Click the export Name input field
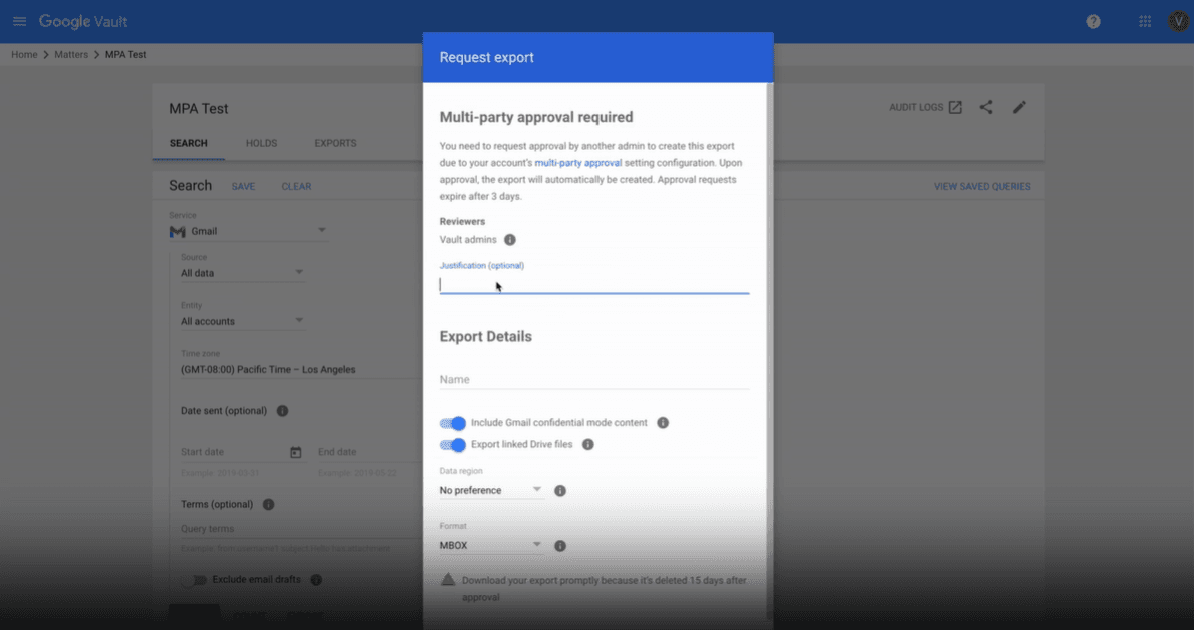 click(x=594, y=380)
